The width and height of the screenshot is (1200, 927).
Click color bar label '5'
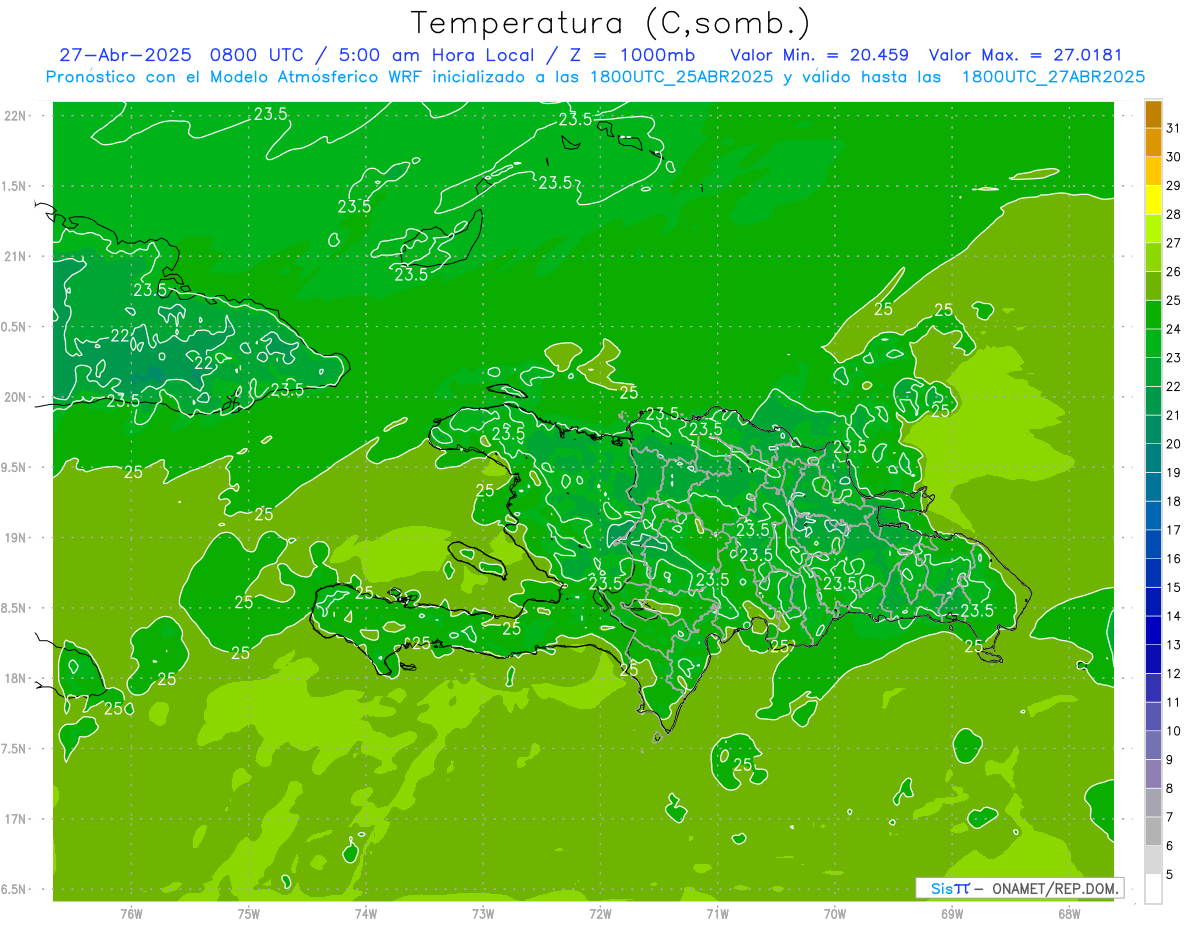(x=1171, y=875)
